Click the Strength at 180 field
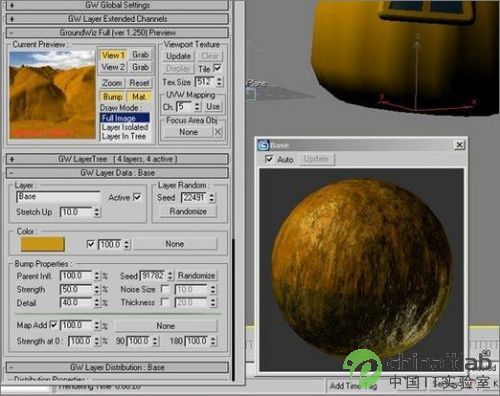This screenshot has height=396, width=500. (x=197, y=341)
